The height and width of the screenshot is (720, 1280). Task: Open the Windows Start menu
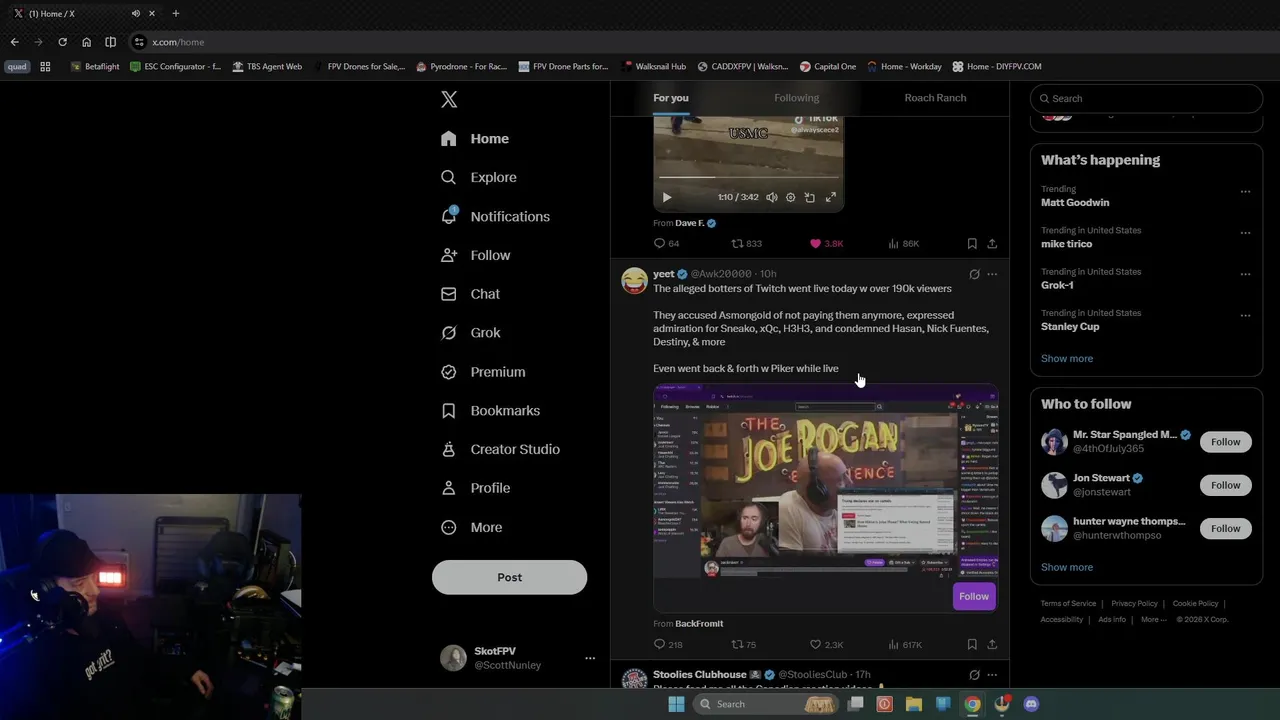pyautogui.click(x=676, y=704)
